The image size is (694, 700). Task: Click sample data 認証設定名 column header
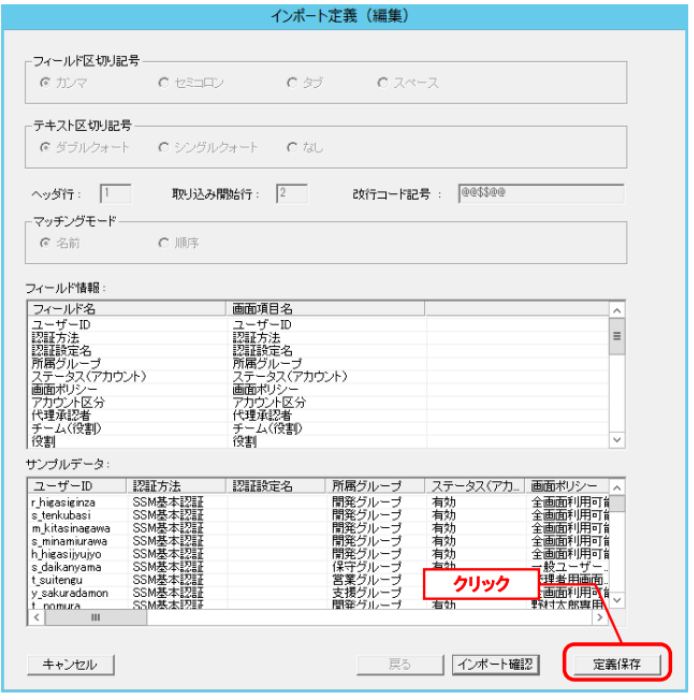tap(275, 486)
